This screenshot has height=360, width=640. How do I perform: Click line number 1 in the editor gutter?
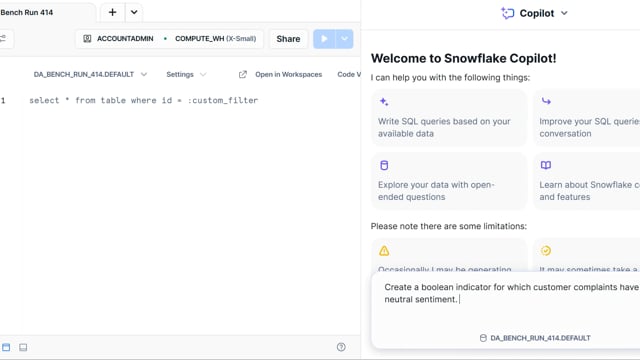[x=3, y=100]
